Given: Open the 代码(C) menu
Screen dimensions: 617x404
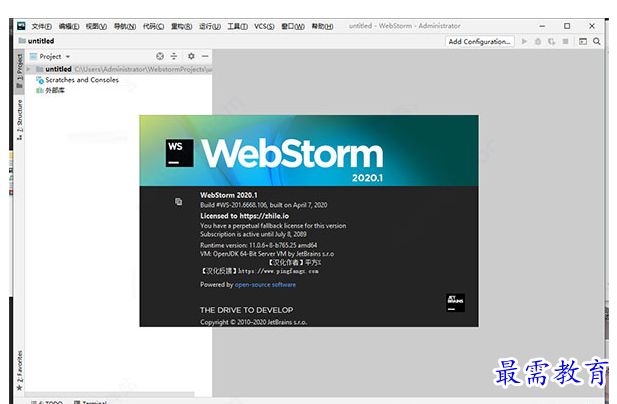Looking at the screenshot, I should coord(153,26).
